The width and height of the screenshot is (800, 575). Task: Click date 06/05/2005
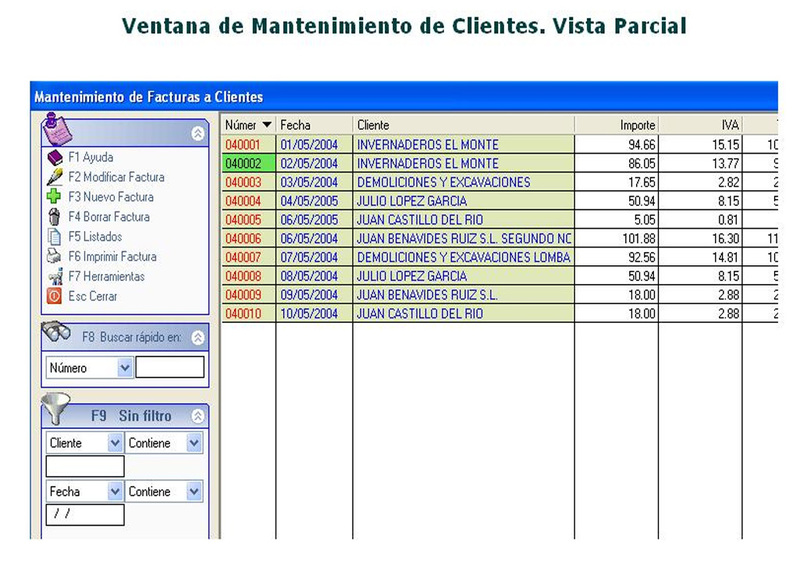(309, 220)
